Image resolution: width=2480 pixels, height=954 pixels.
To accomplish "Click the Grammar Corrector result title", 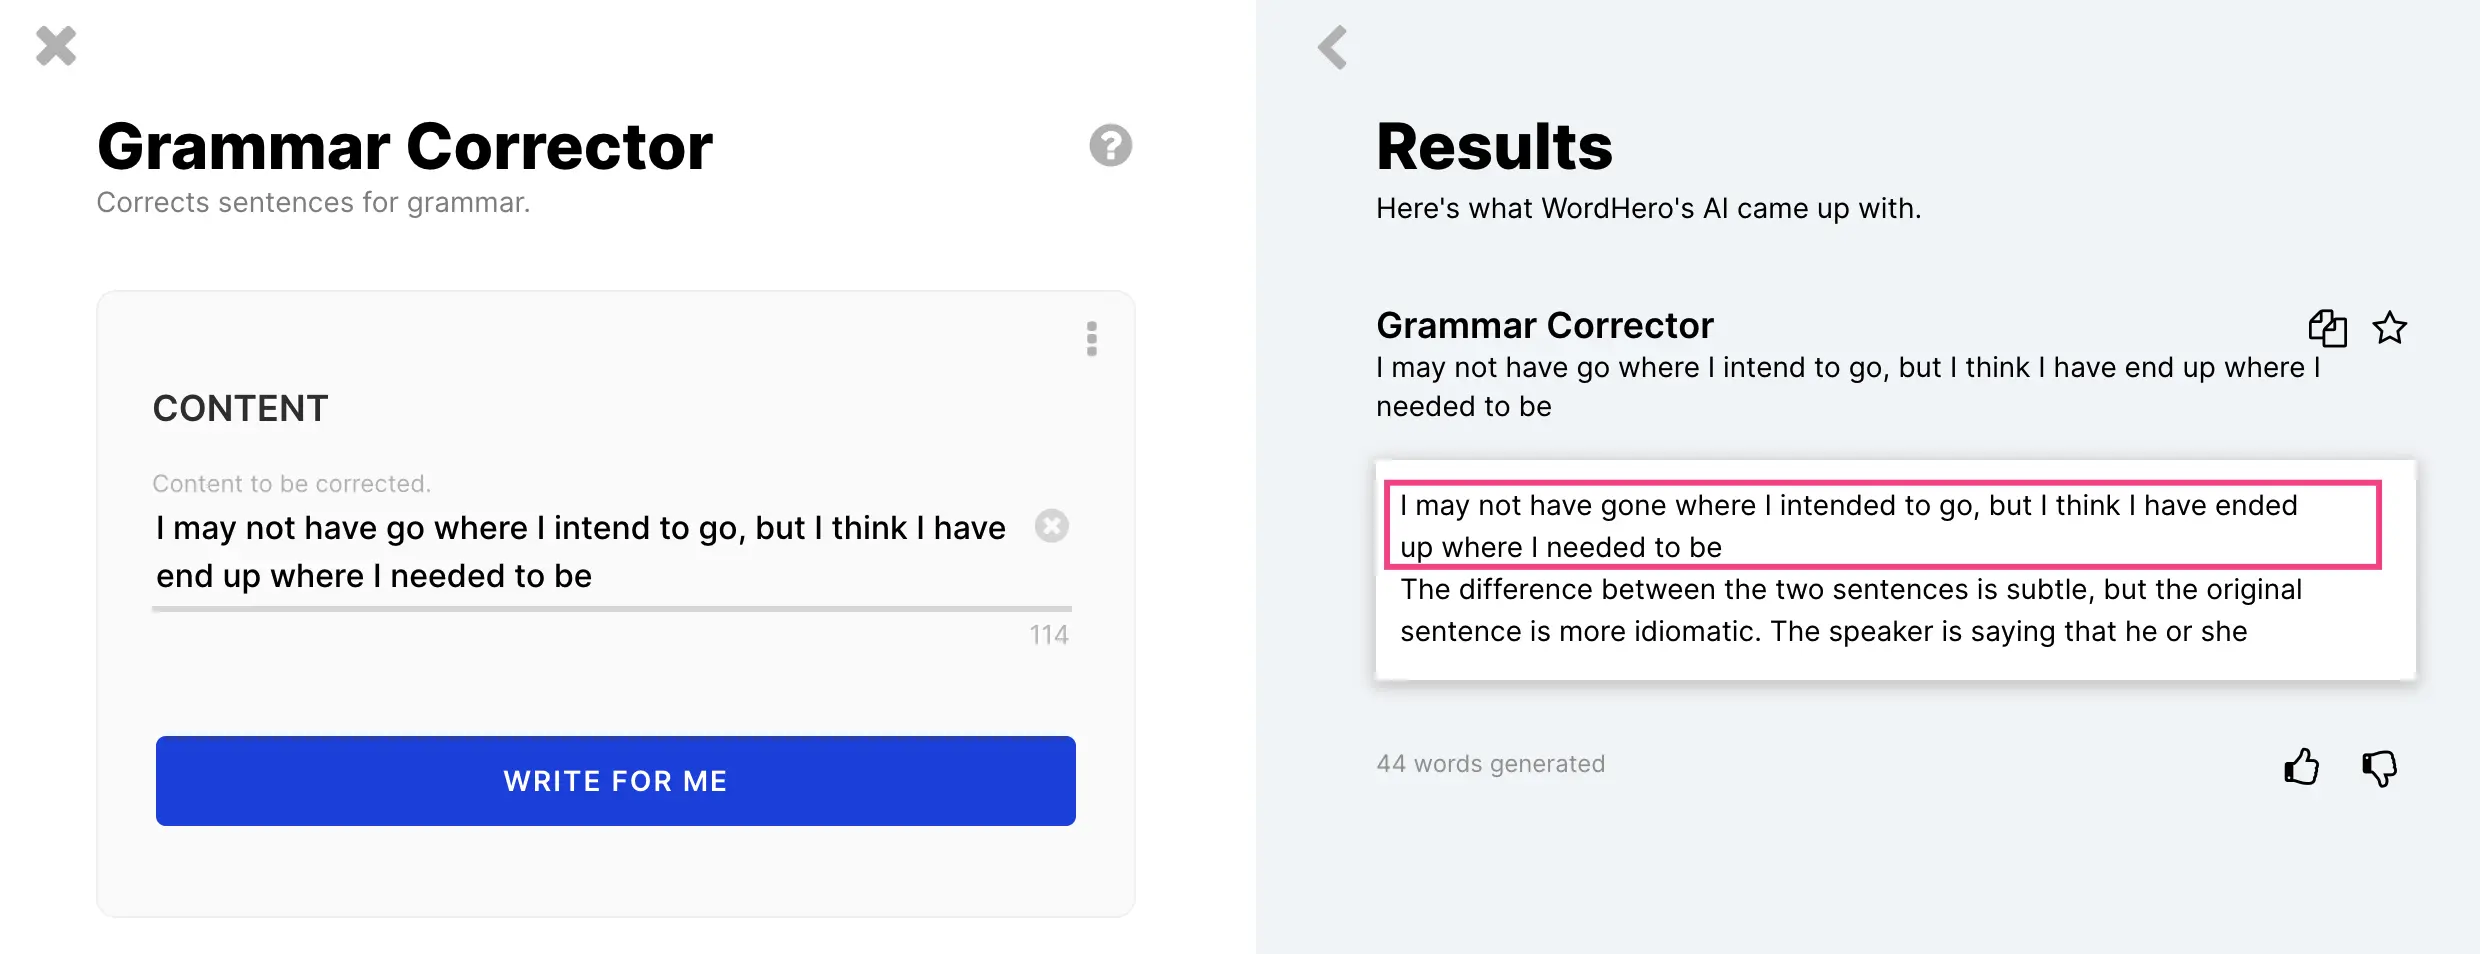I will coord(1544,326).
